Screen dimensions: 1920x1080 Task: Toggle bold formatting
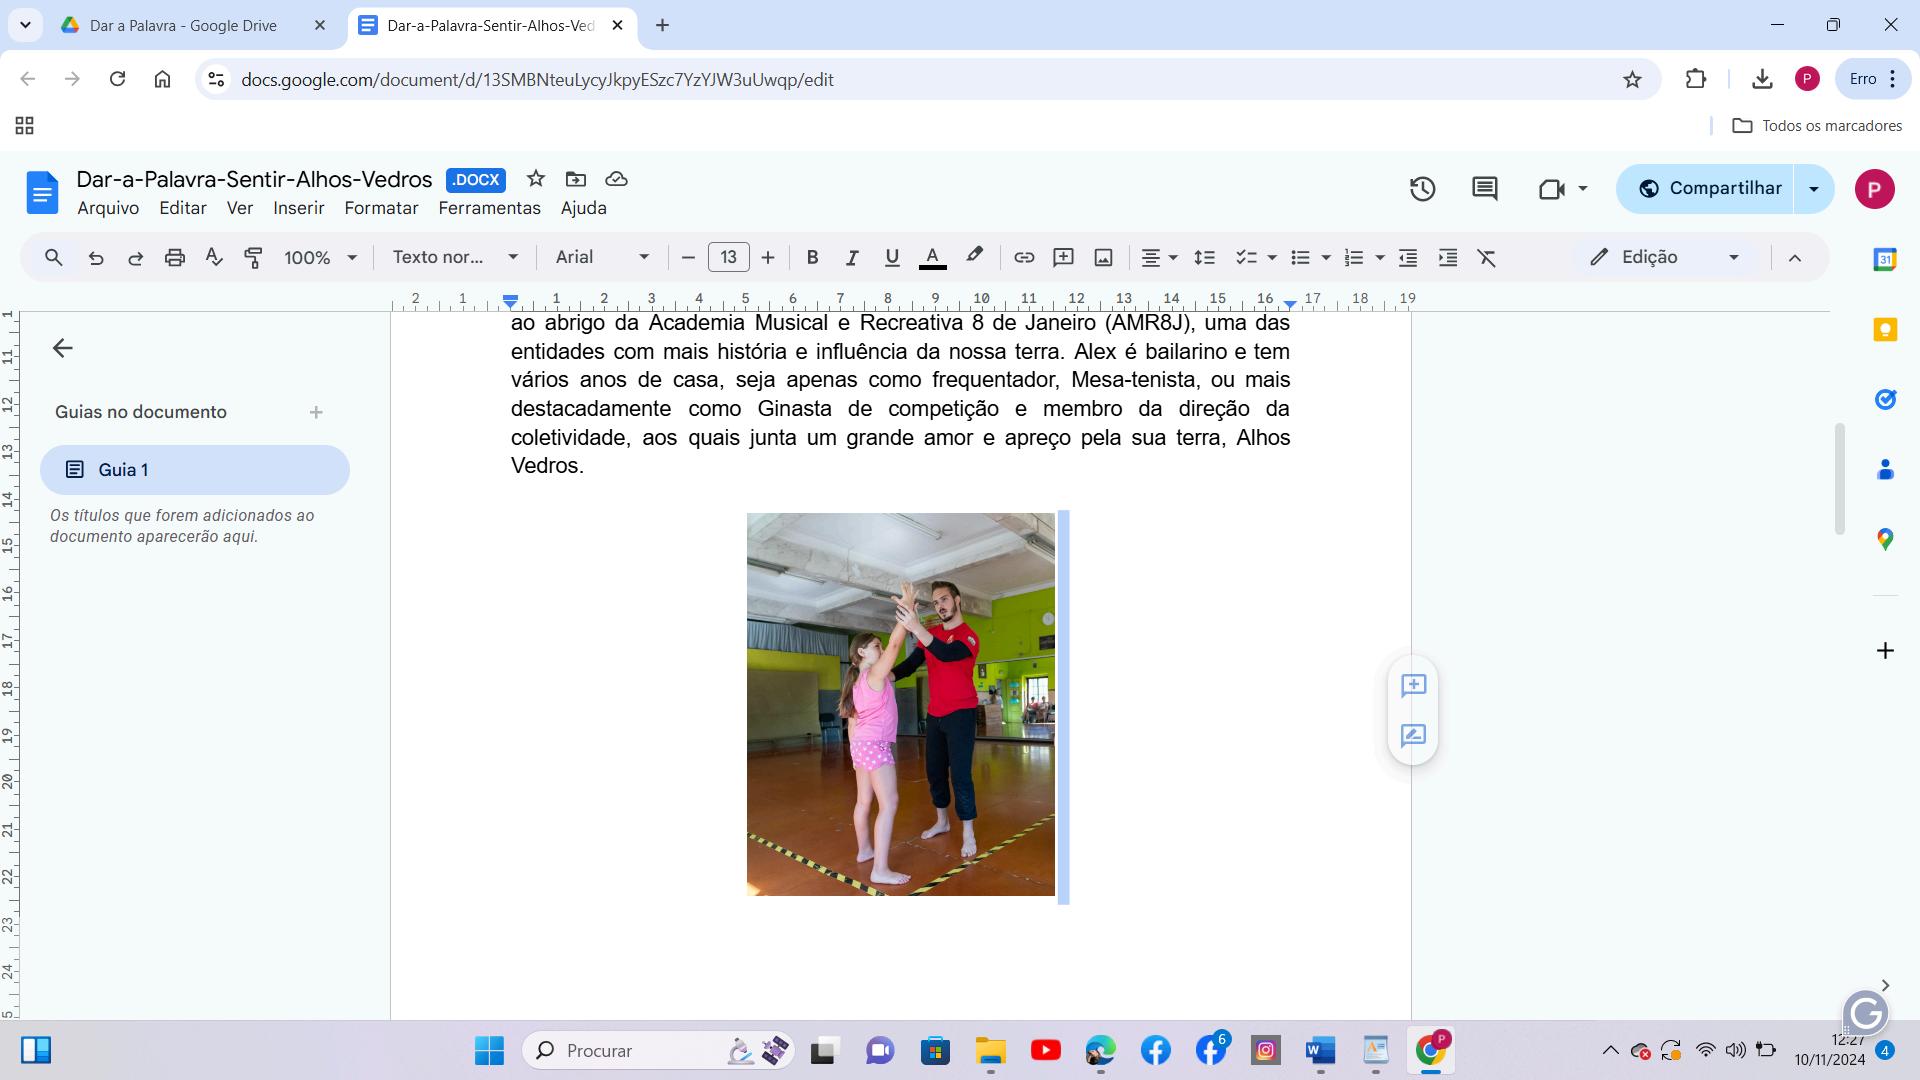(x=812, y=258)
